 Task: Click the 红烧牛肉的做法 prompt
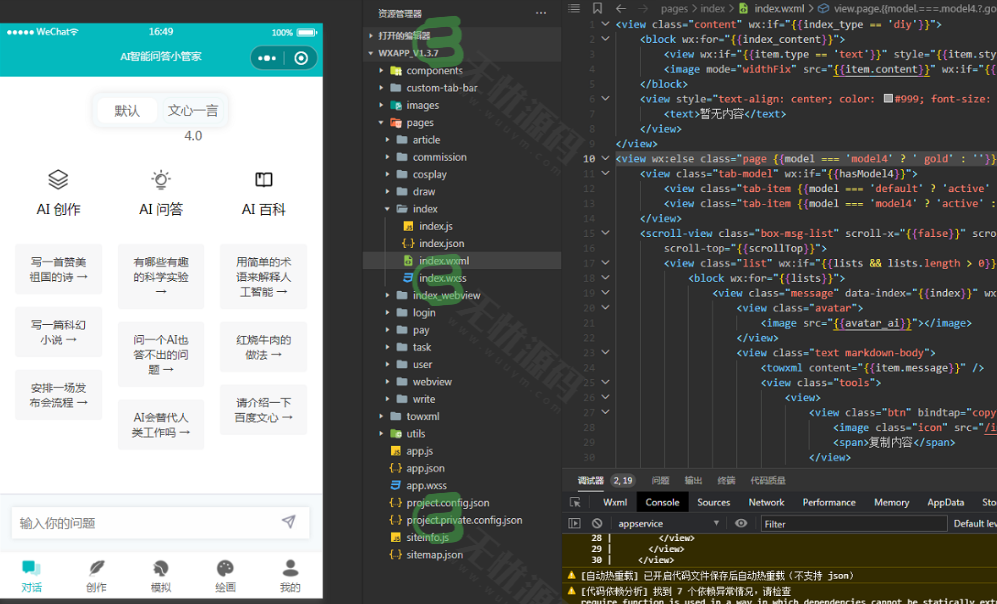(263, 347)
